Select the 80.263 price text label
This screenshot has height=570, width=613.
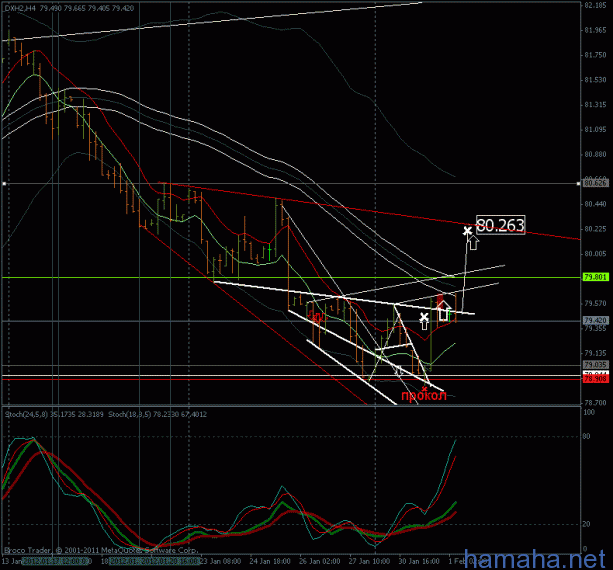[500, 225]
